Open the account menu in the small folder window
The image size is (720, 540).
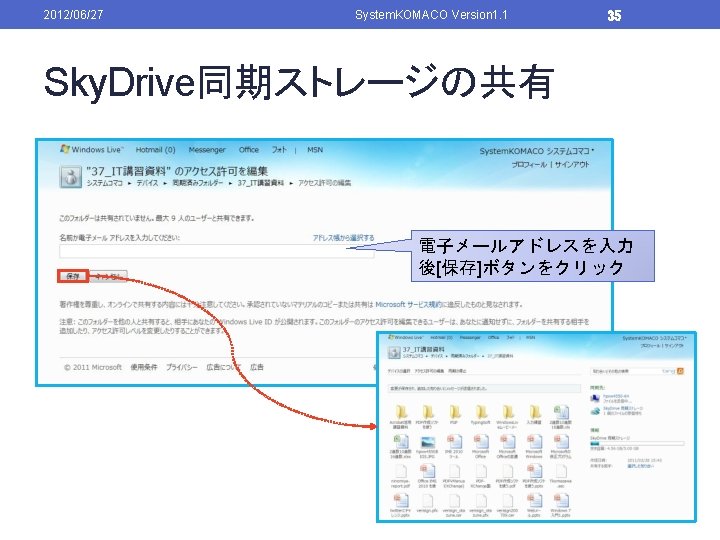pyautogui.click(x=654, y=338)
